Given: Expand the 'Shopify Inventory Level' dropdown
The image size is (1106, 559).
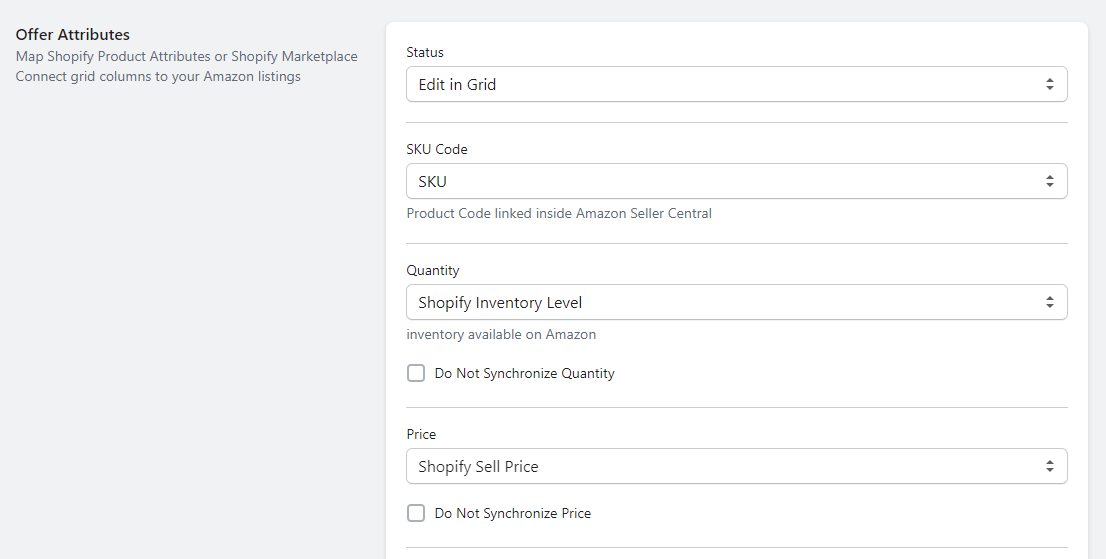Looking at the screenshot, I should [736, 302].
